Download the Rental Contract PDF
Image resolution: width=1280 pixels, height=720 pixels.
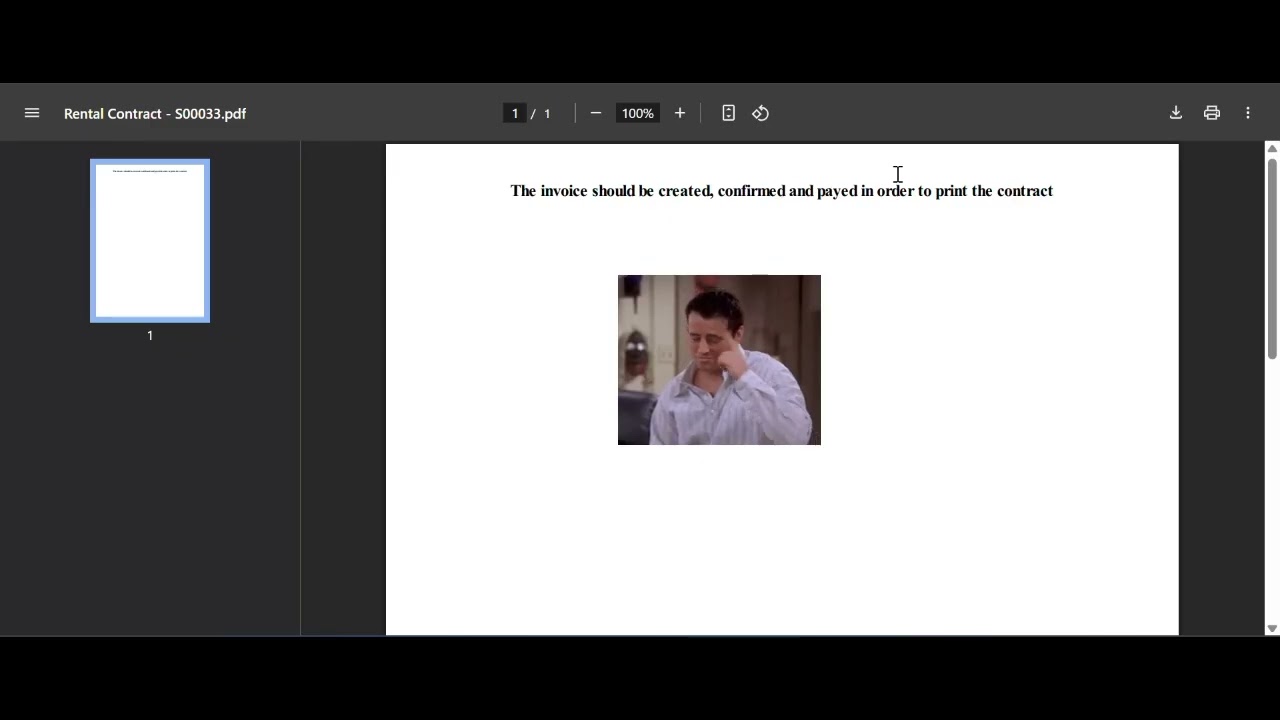tap(1176, 113)
